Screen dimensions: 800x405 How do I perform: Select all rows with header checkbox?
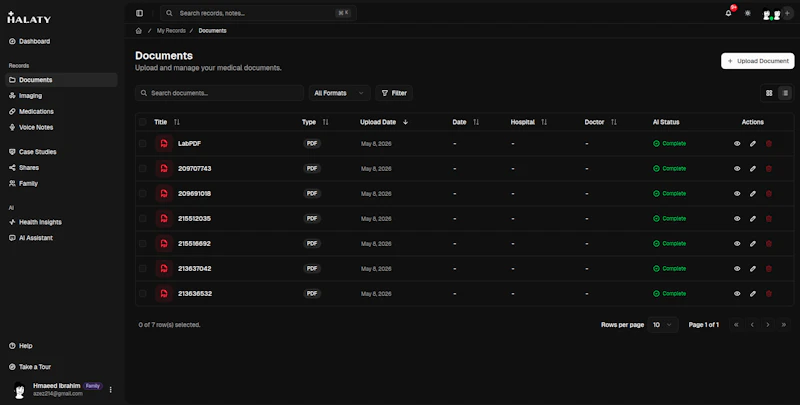(x=142, y=122)
